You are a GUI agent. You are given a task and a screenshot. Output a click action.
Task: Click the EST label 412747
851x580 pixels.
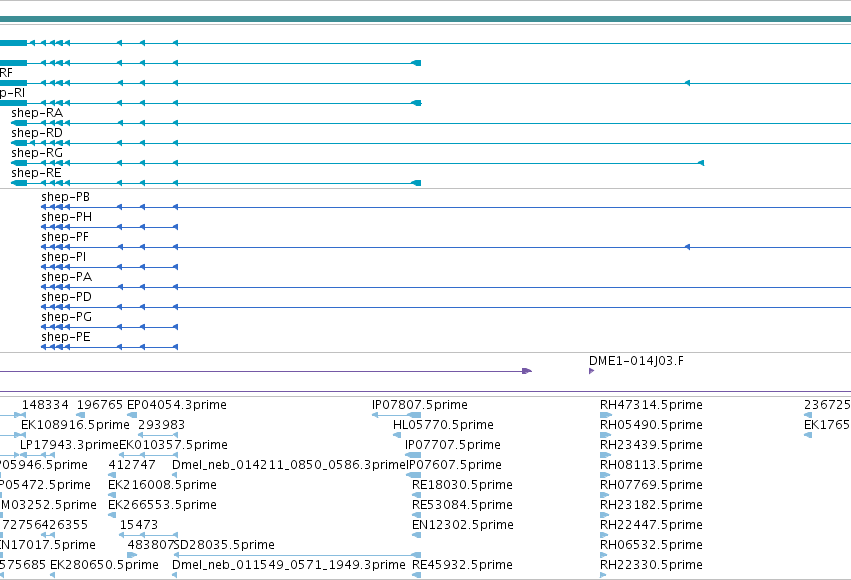132,465
